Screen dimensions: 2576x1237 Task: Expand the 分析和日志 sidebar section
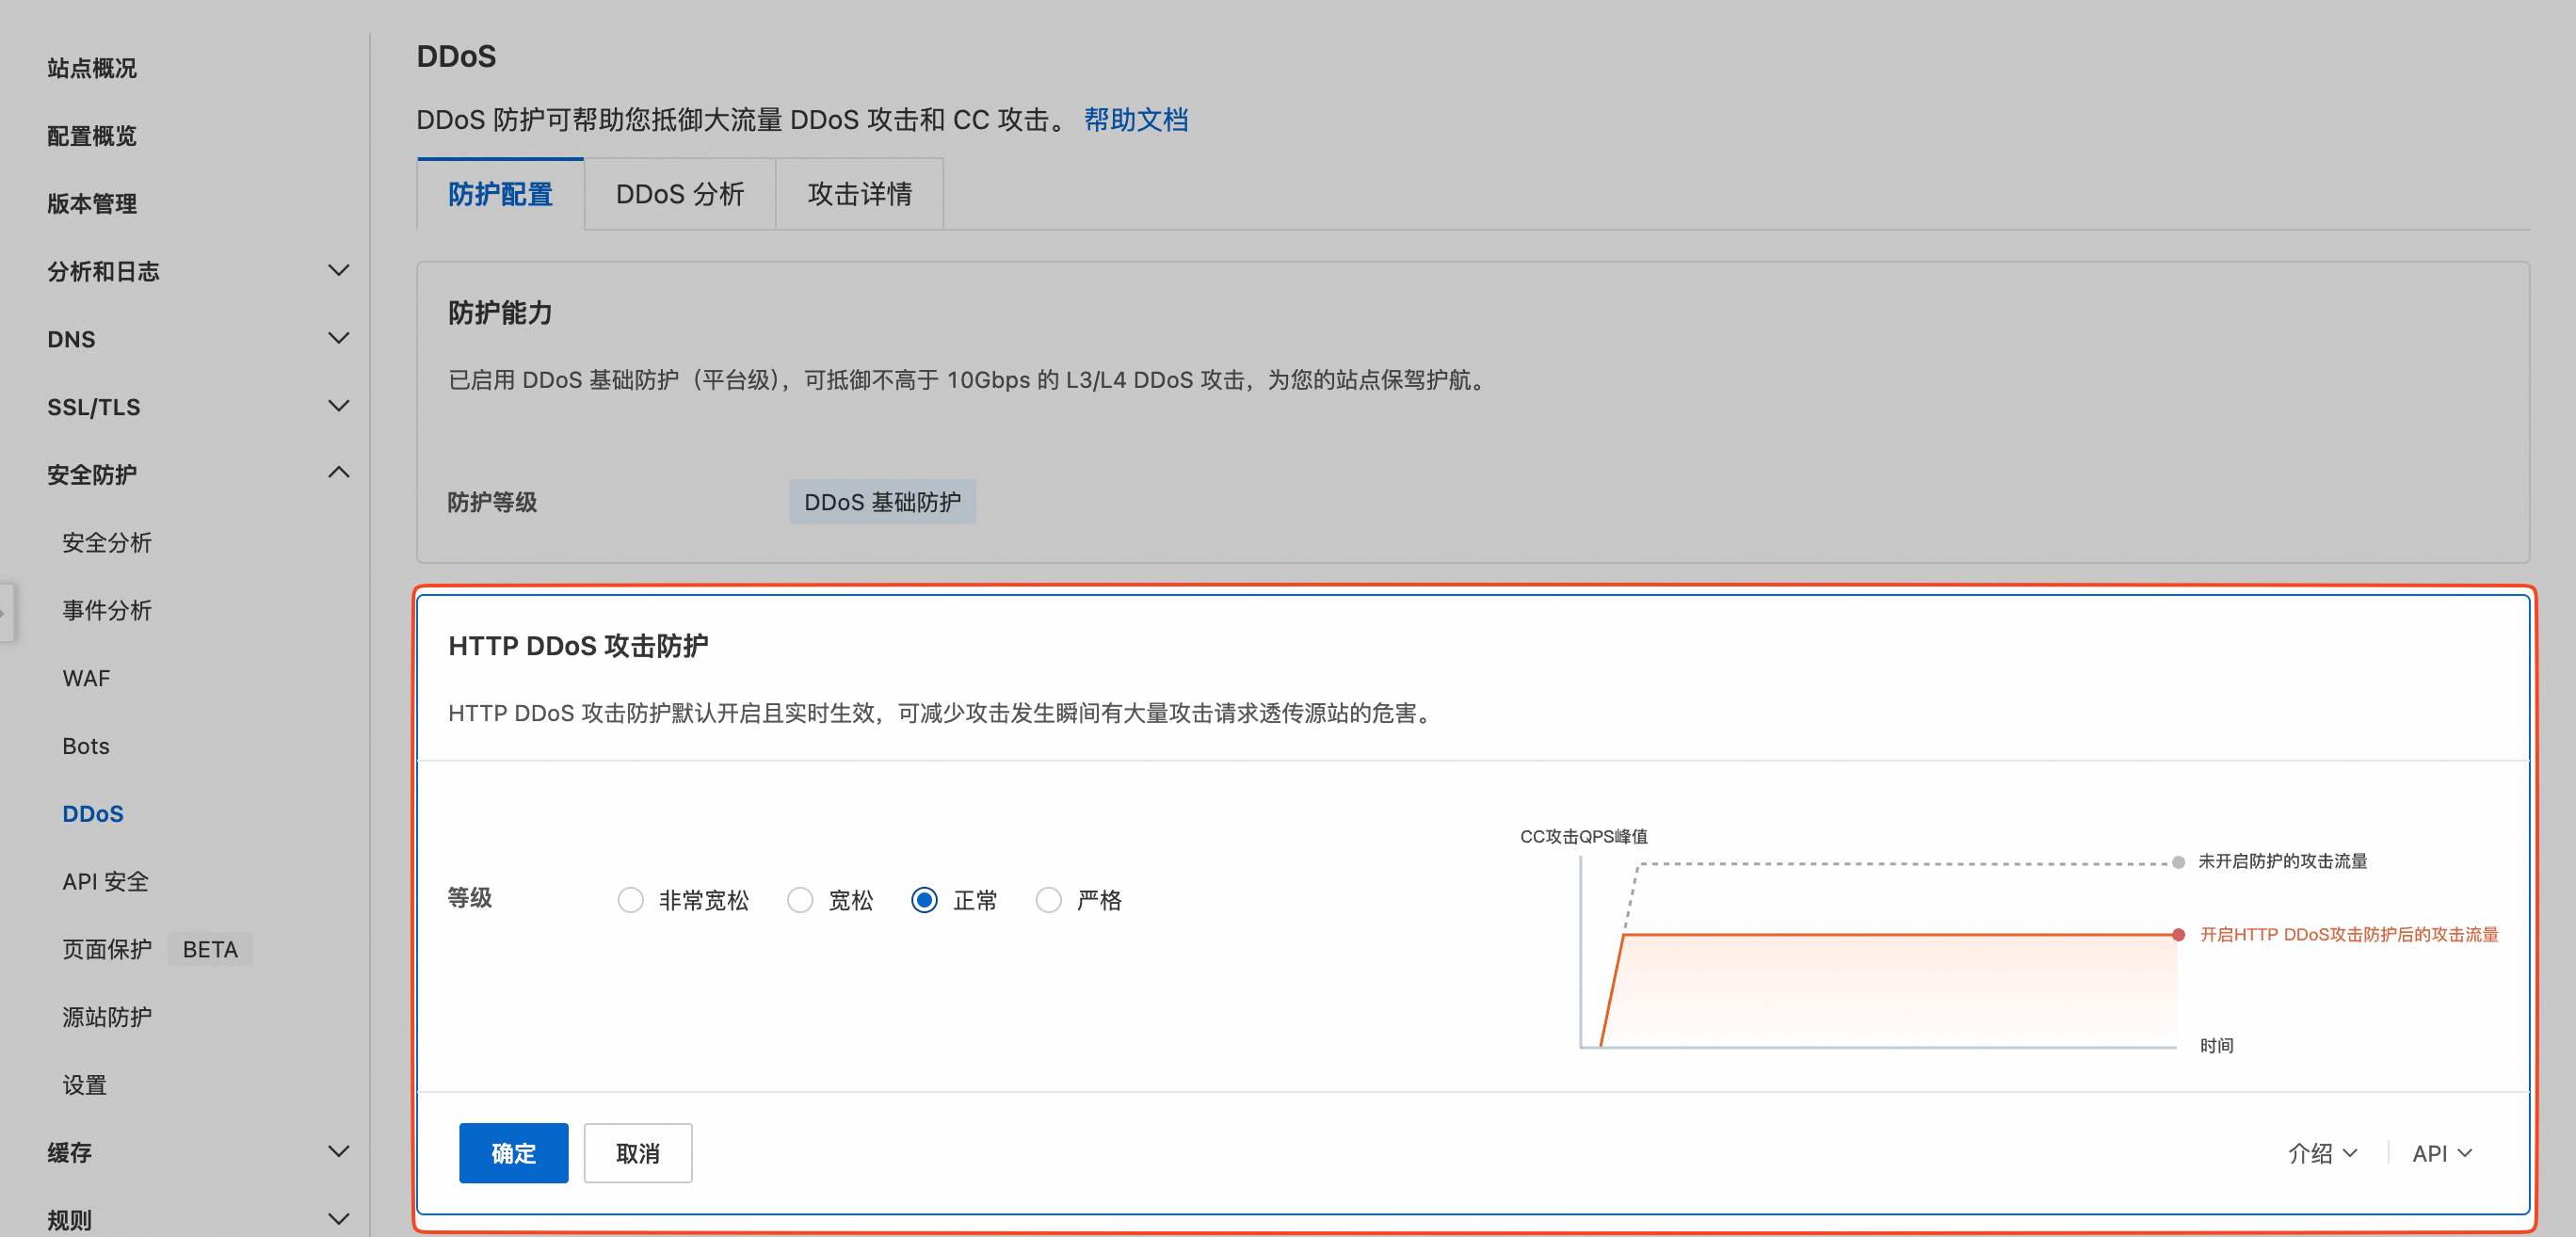[339, 271]
